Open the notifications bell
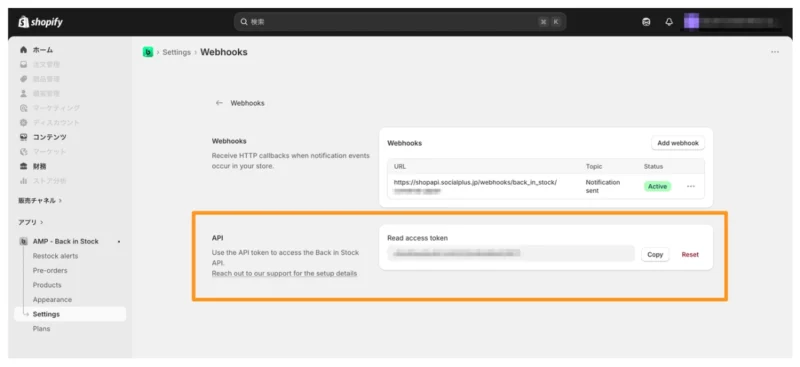 point(669,22)
